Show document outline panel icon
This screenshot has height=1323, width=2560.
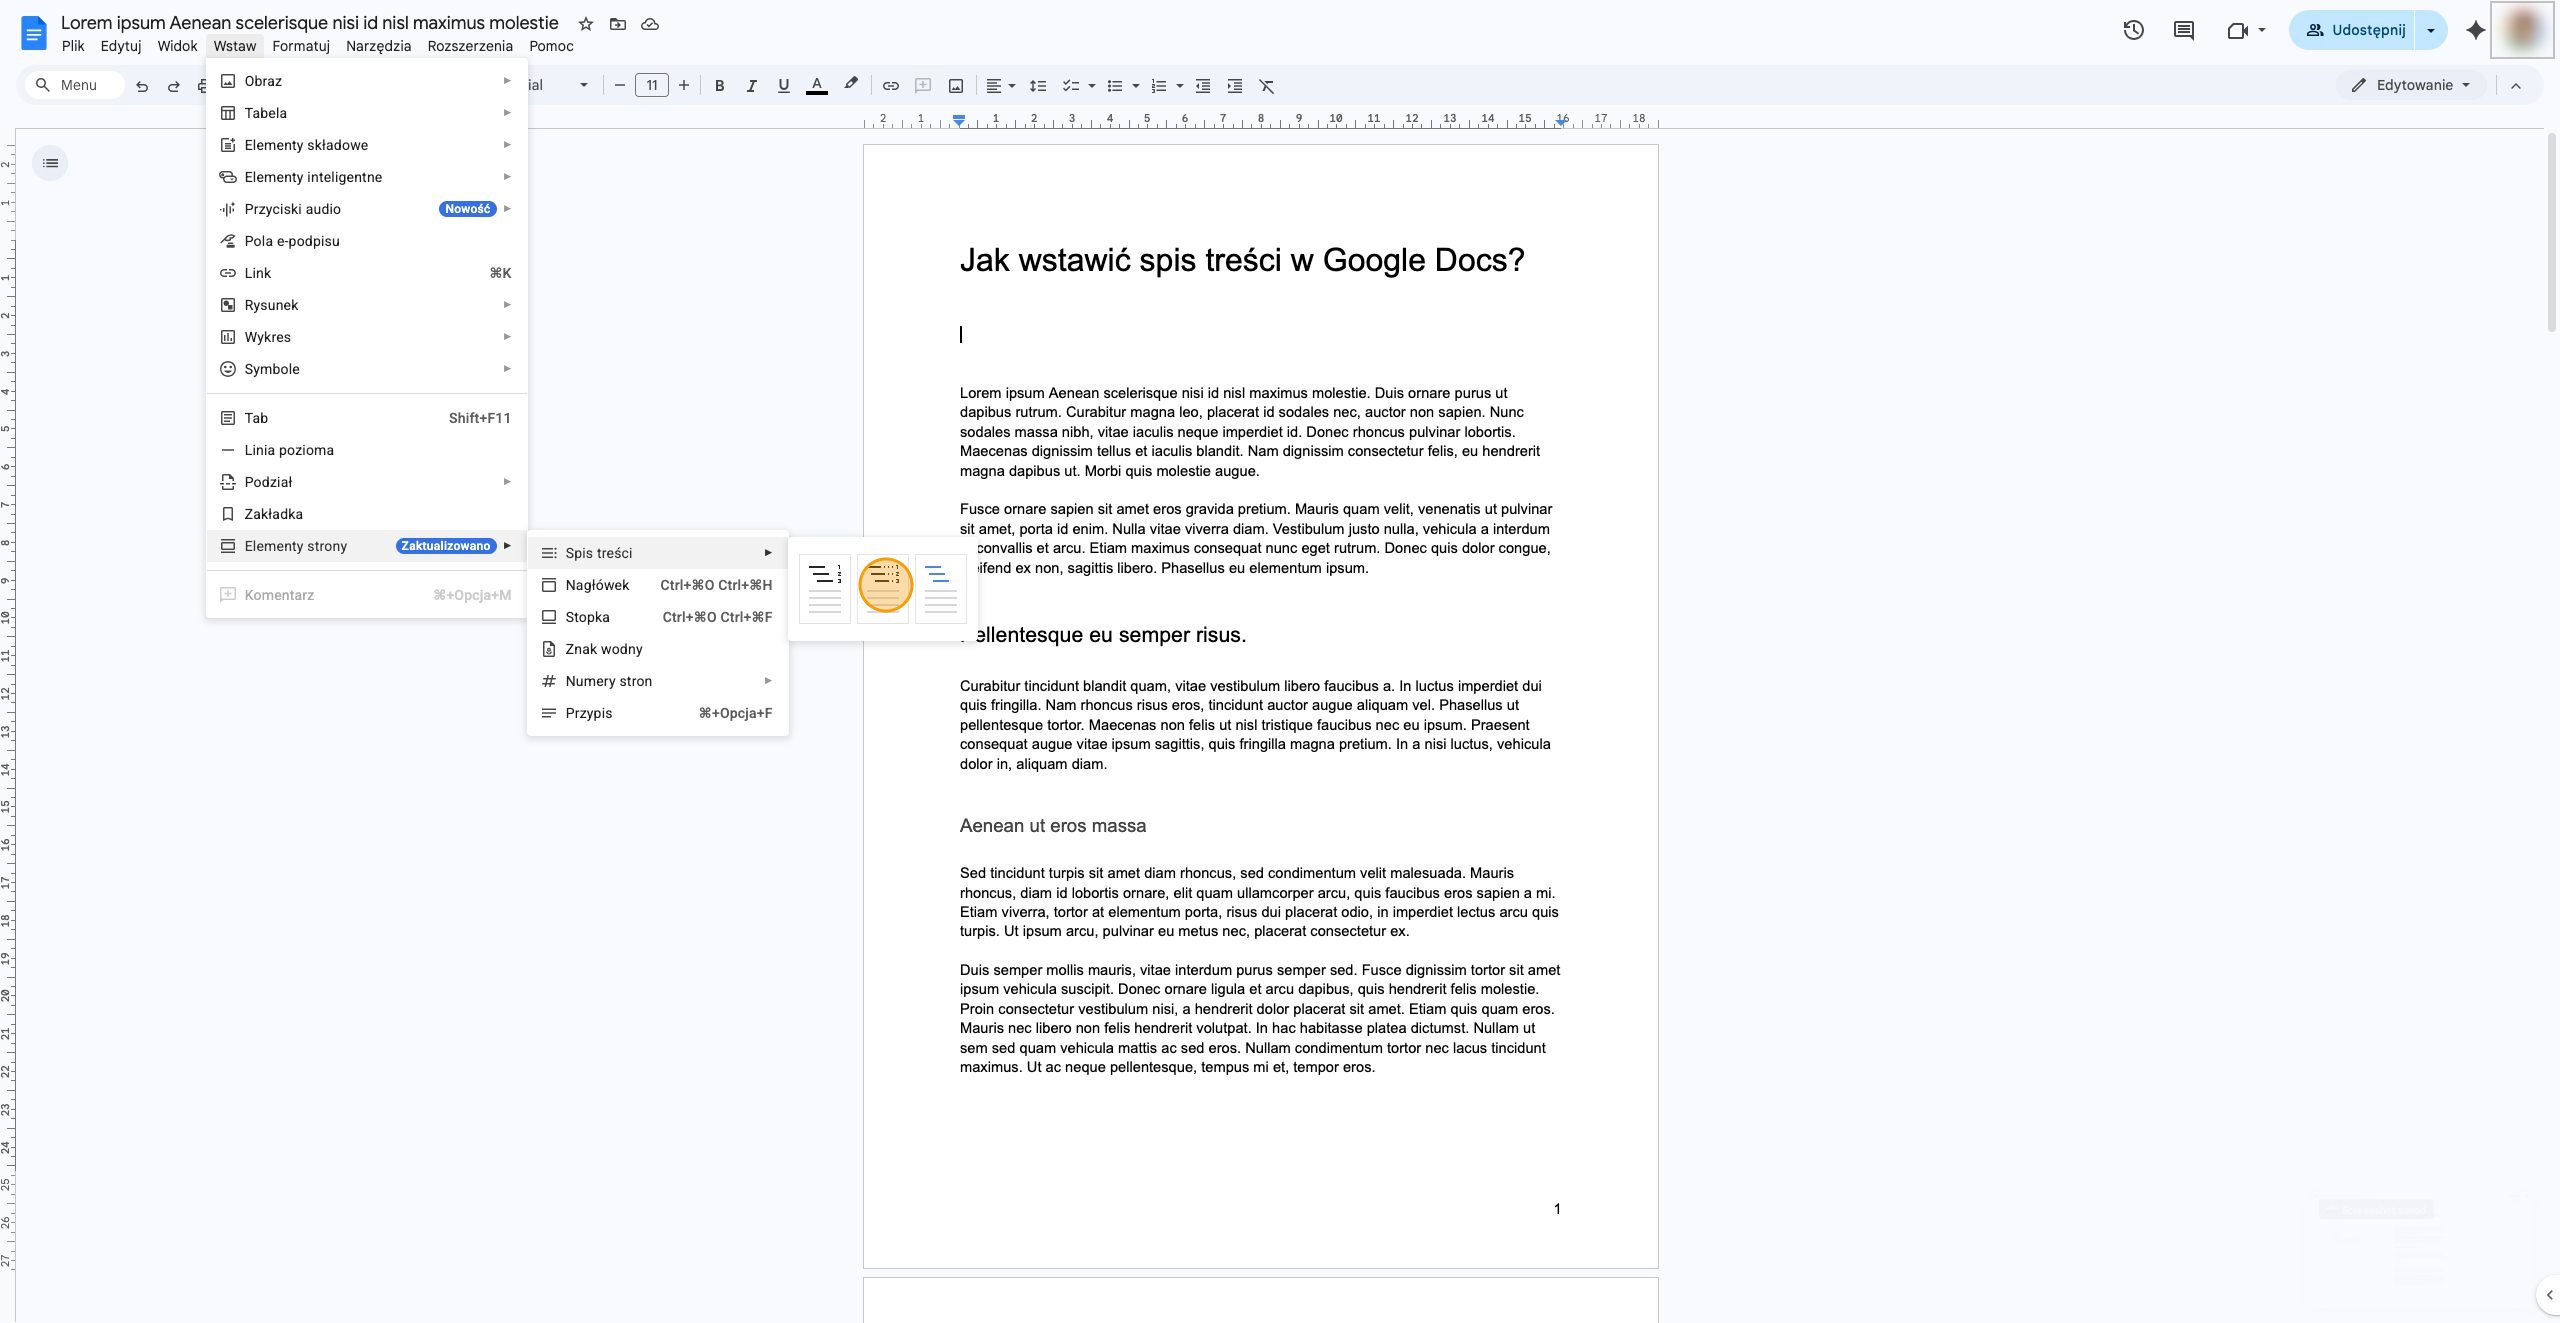point(51,163)
